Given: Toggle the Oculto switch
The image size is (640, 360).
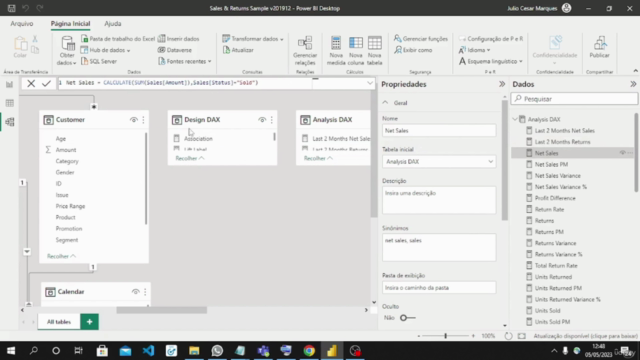Looking at the screenshot, I should point(407,318).
